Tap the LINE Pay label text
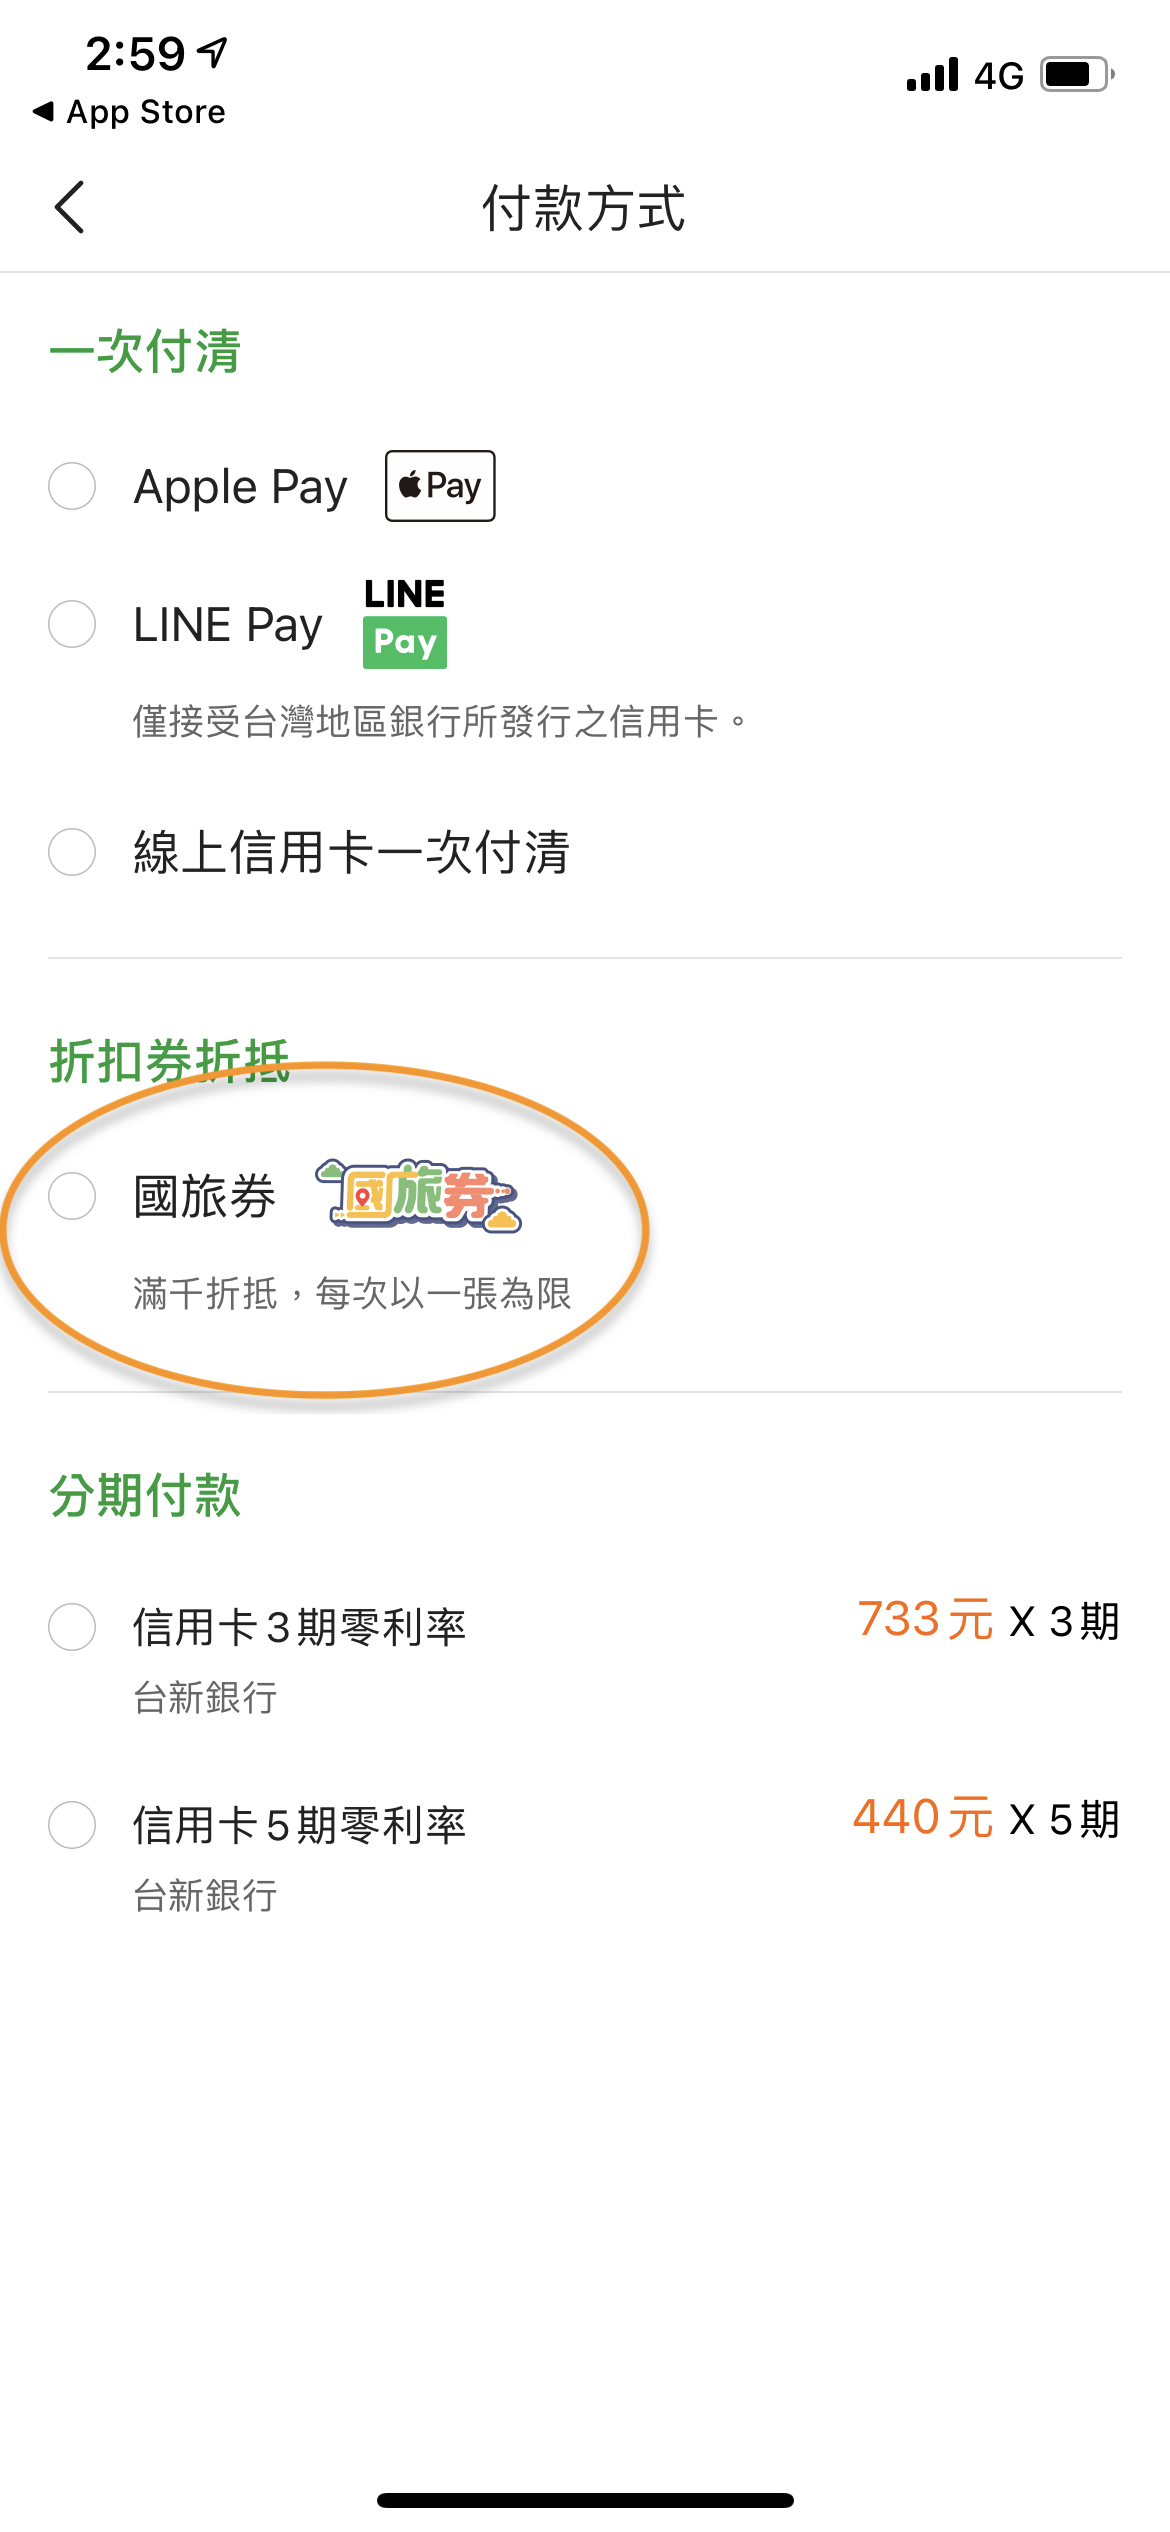Image resolution: width=1170 pixels, height=2532 pixels. click(x=228, y=625)
